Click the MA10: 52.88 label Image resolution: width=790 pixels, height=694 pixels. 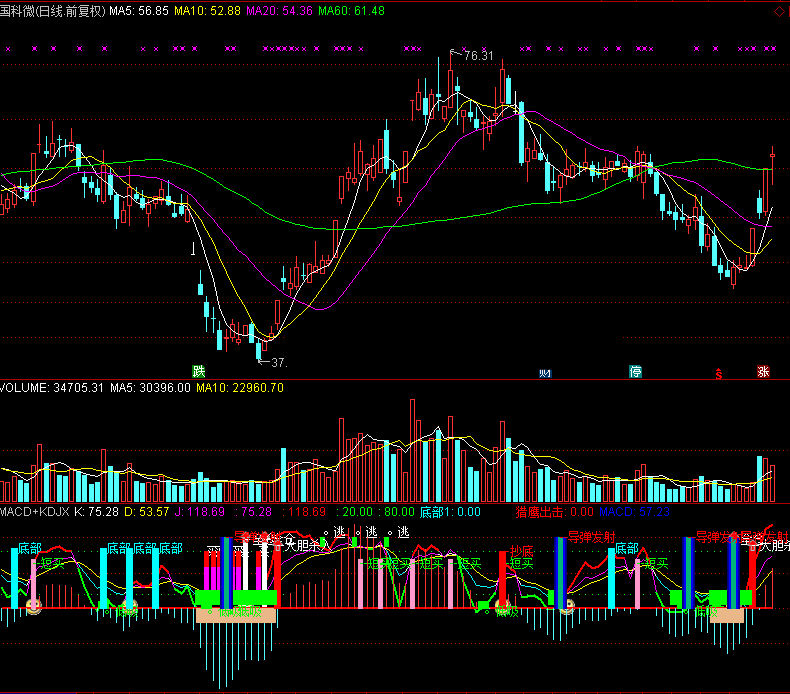point(208,11)
